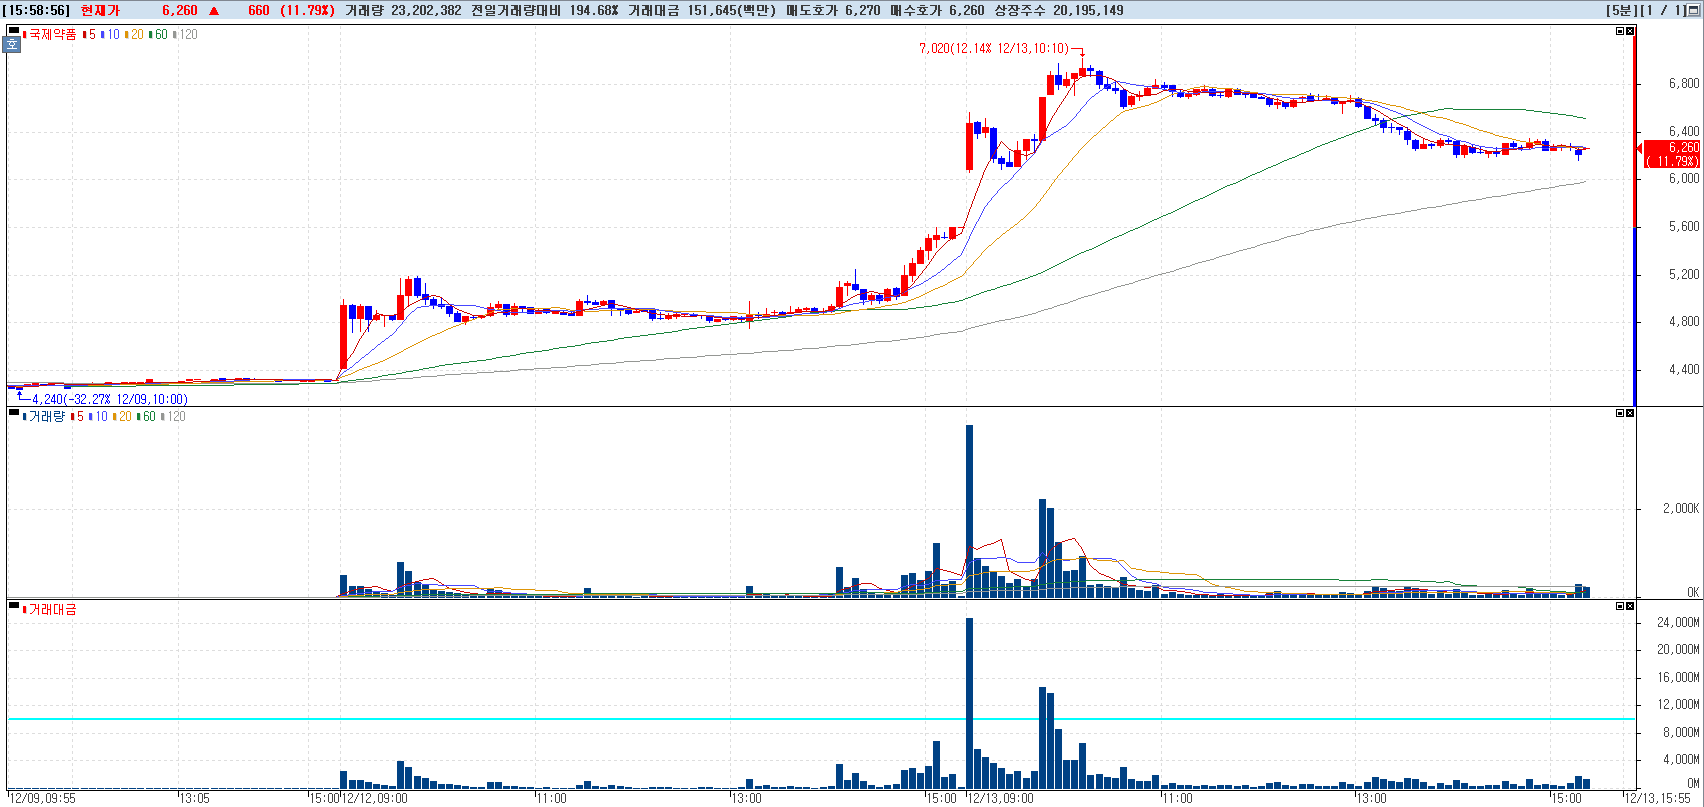Select the price 10-period moving average legend
Viewport: 1704px width, 807px height.
[x=110, y=34]
